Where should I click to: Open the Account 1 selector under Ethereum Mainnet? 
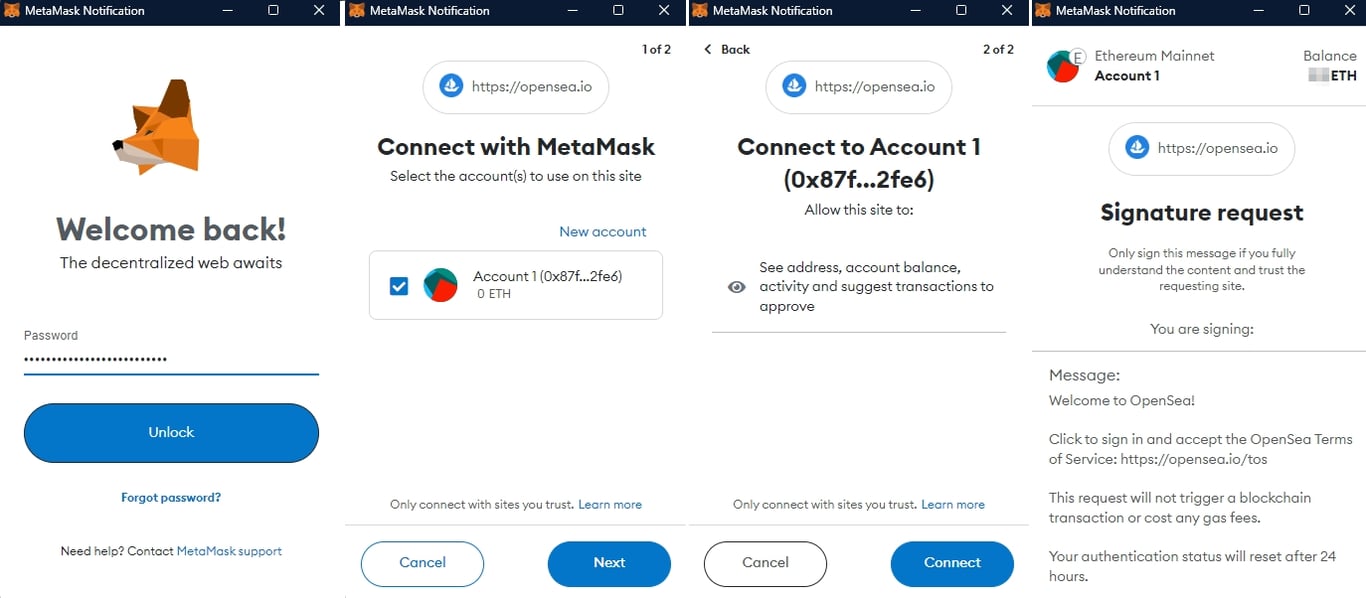1128,75
